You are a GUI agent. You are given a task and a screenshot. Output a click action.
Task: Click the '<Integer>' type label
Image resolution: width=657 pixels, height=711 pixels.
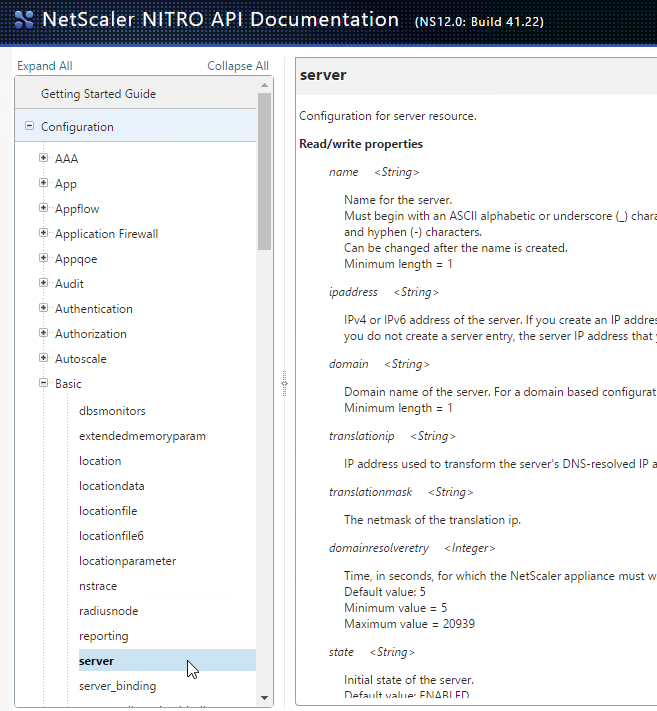click(470, 548)
